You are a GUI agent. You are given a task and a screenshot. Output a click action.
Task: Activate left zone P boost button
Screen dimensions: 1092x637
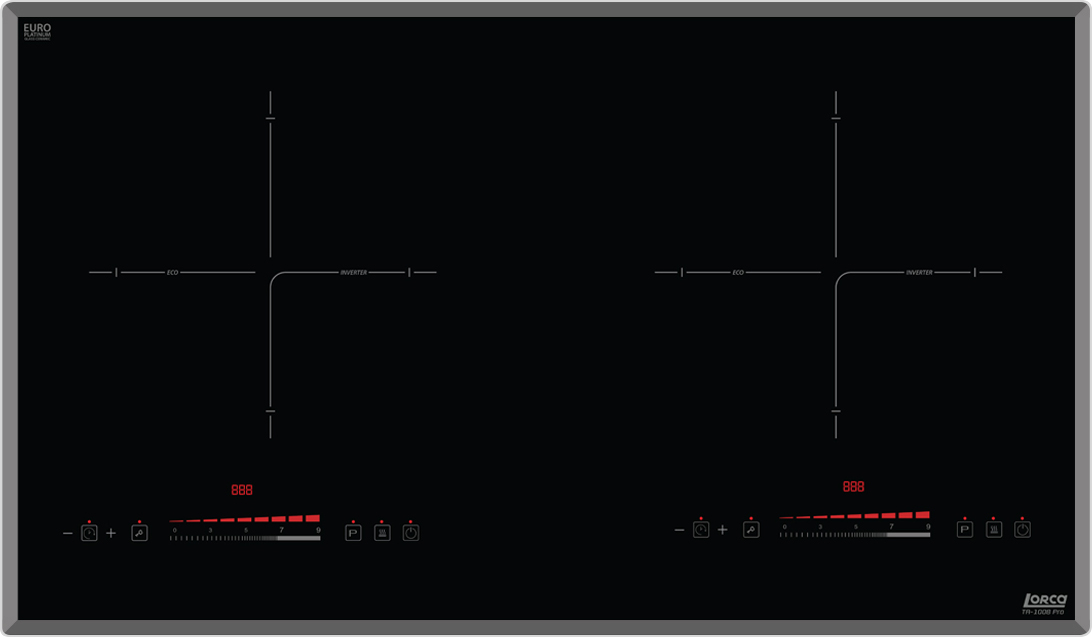tap(353, 533)
